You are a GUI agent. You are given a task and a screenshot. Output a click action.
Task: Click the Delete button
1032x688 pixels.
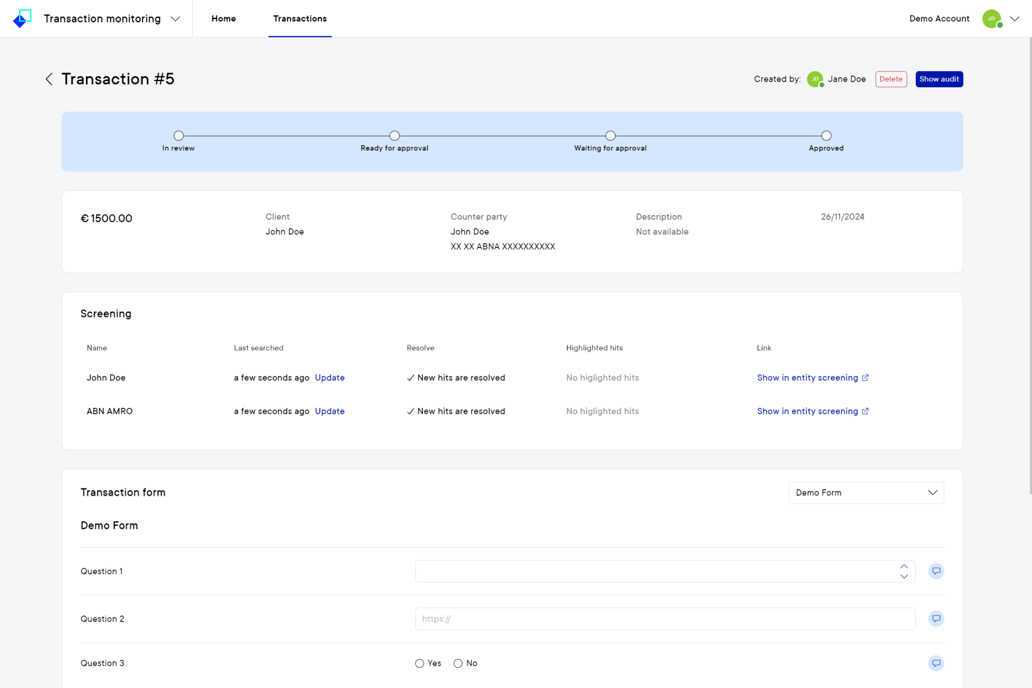pos(891,79)
